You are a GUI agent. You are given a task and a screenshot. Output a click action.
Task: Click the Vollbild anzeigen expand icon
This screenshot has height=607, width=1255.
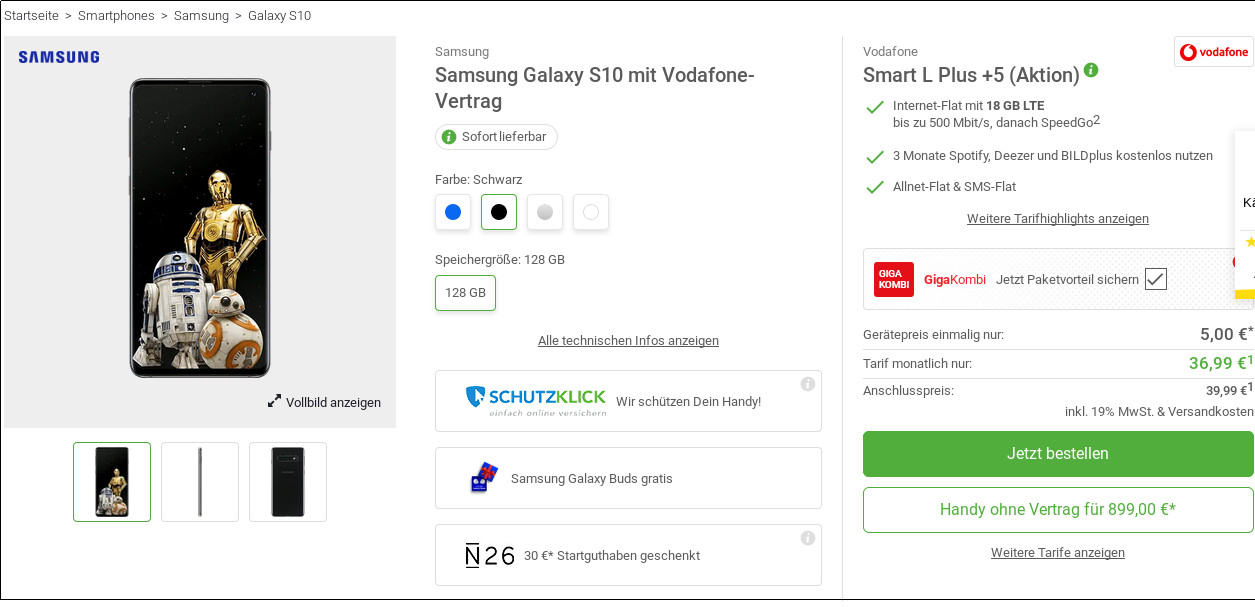point(274,402)
